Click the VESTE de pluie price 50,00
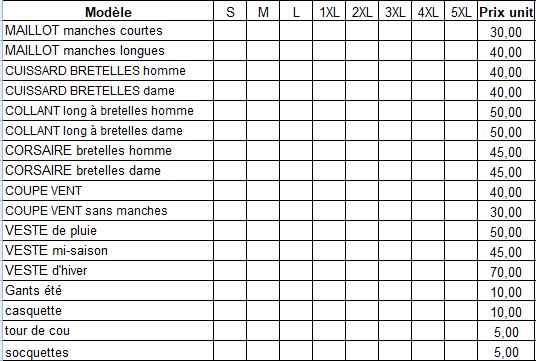The height and width of the screenshot is (361, 536). point(506,231)
